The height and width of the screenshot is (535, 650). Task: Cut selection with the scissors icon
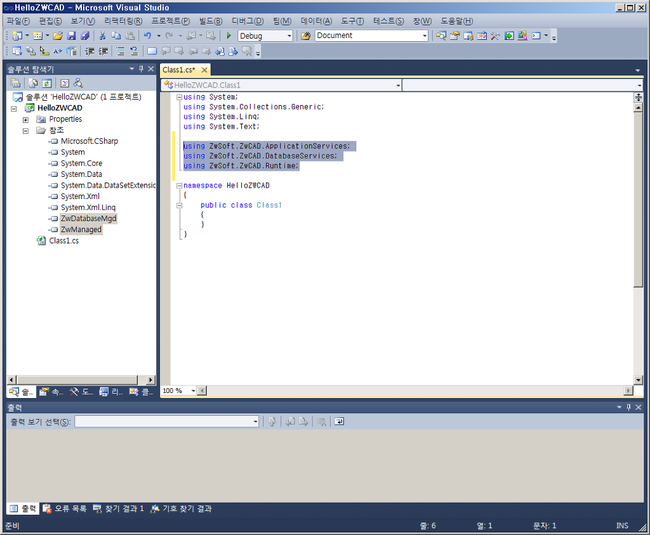(102, 36)
